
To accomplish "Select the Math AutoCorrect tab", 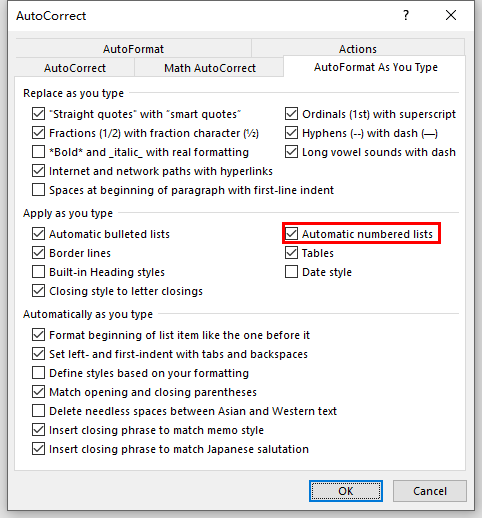I will tap(210, 68).
